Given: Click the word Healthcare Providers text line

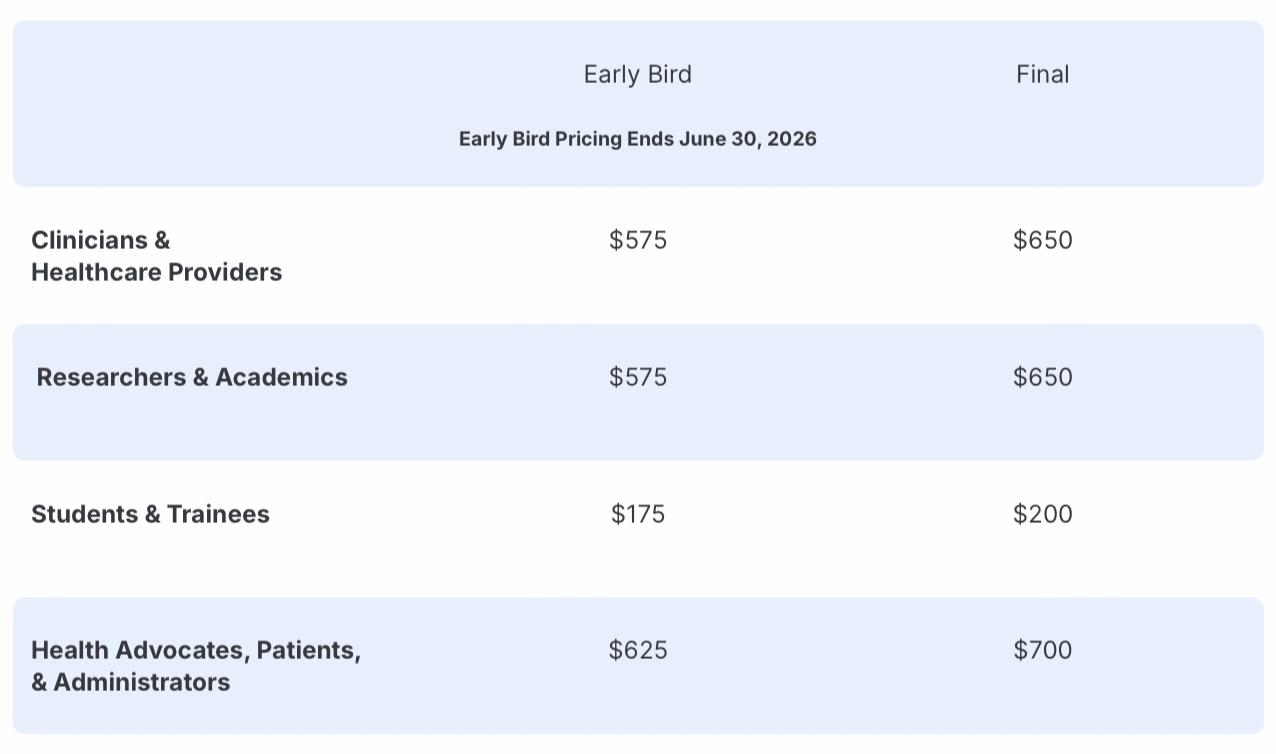Looking at the screenshot, I should 157,272.
